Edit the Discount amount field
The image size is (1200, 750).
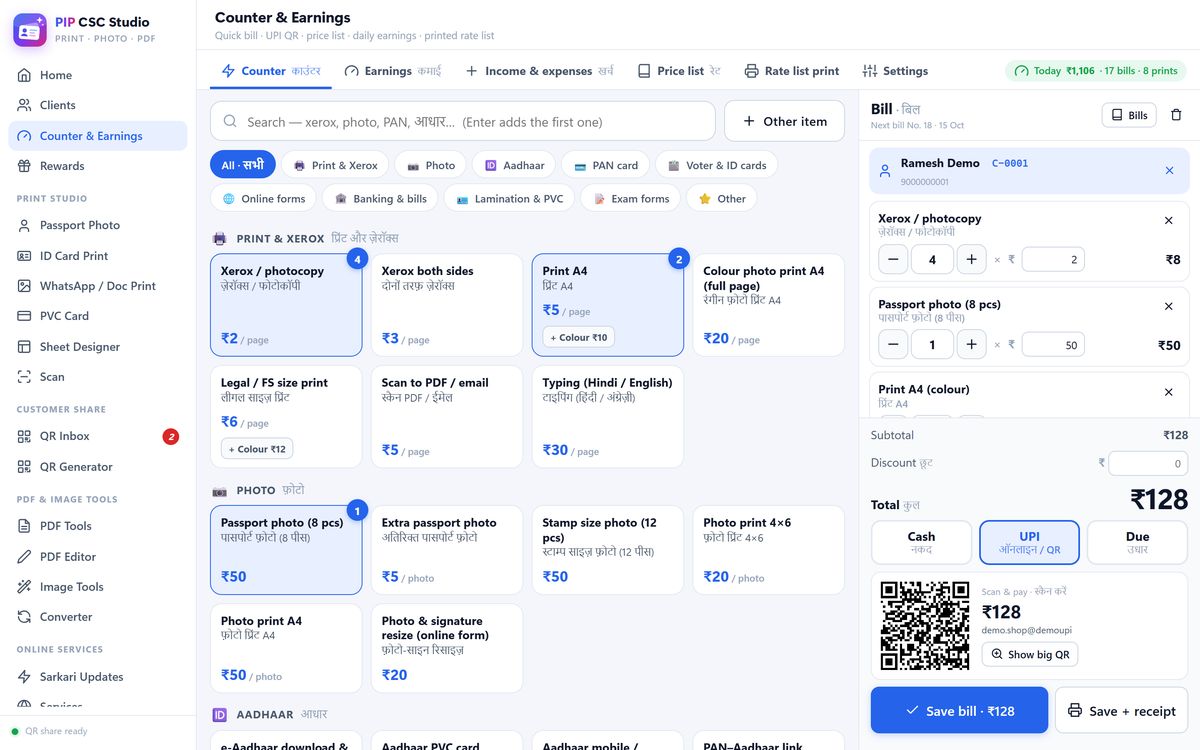click(x=1148, y=463)
